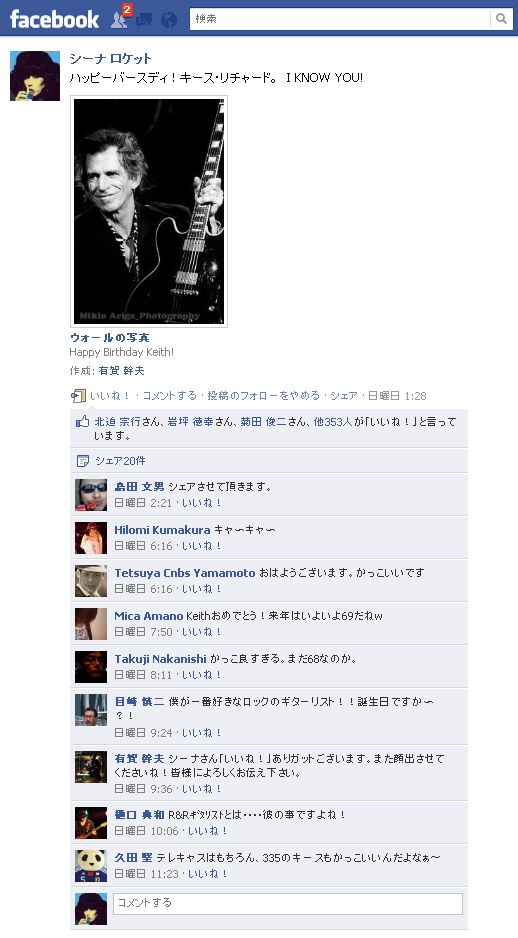Open シーナ ロケット profile name link

(111, 59)
